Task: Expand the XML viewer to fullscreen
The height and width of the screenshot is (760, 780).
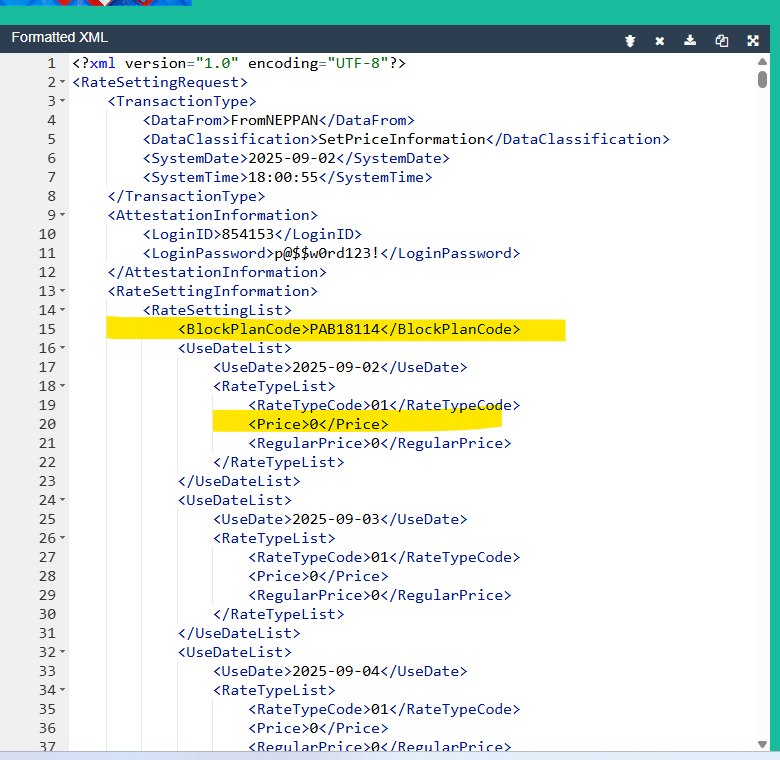Action: (753, 41)
